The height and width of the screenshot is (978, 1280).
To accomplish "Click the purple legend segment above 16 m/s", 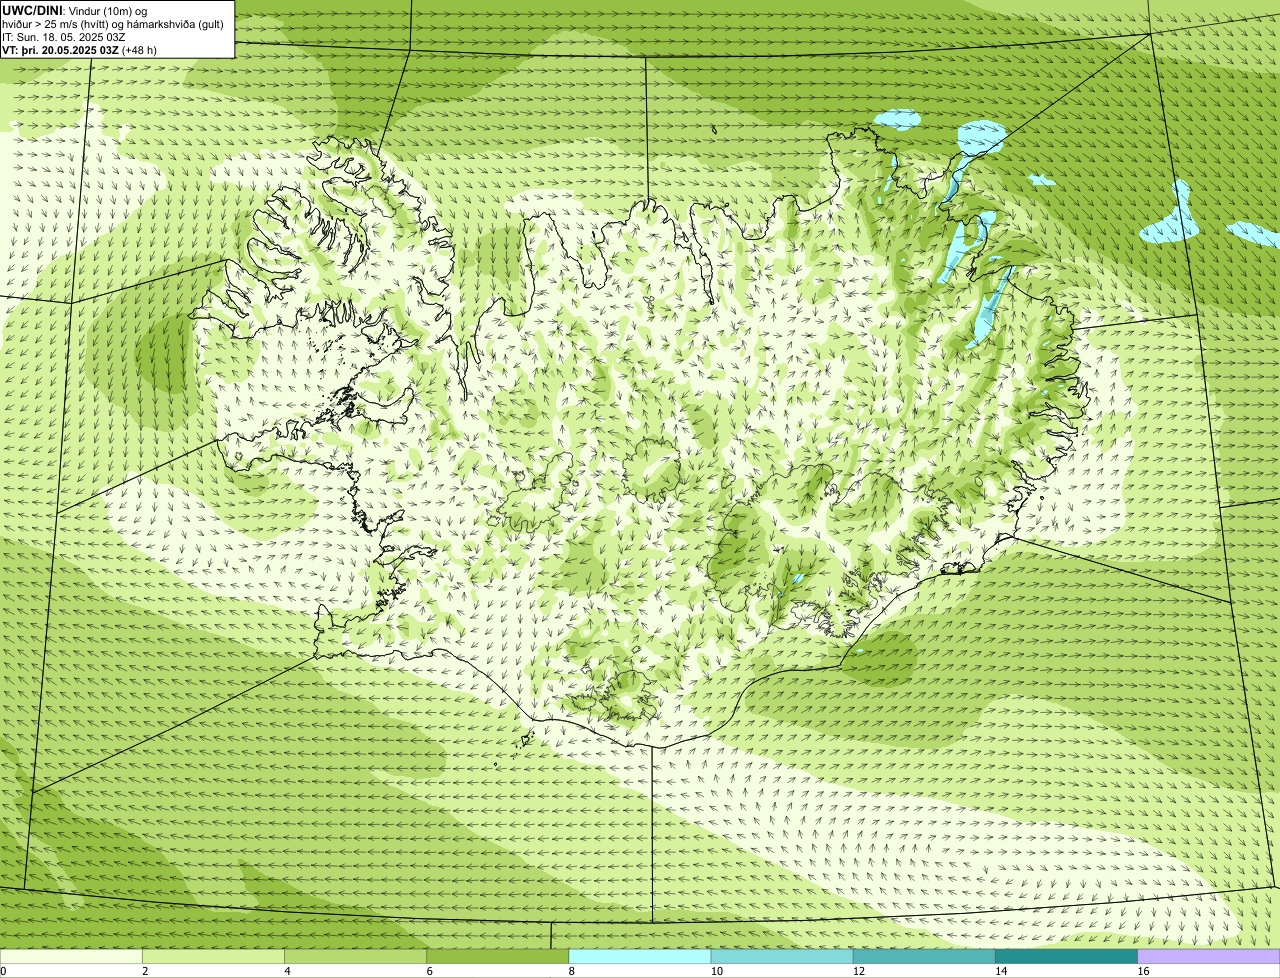I will point(1209,957).
